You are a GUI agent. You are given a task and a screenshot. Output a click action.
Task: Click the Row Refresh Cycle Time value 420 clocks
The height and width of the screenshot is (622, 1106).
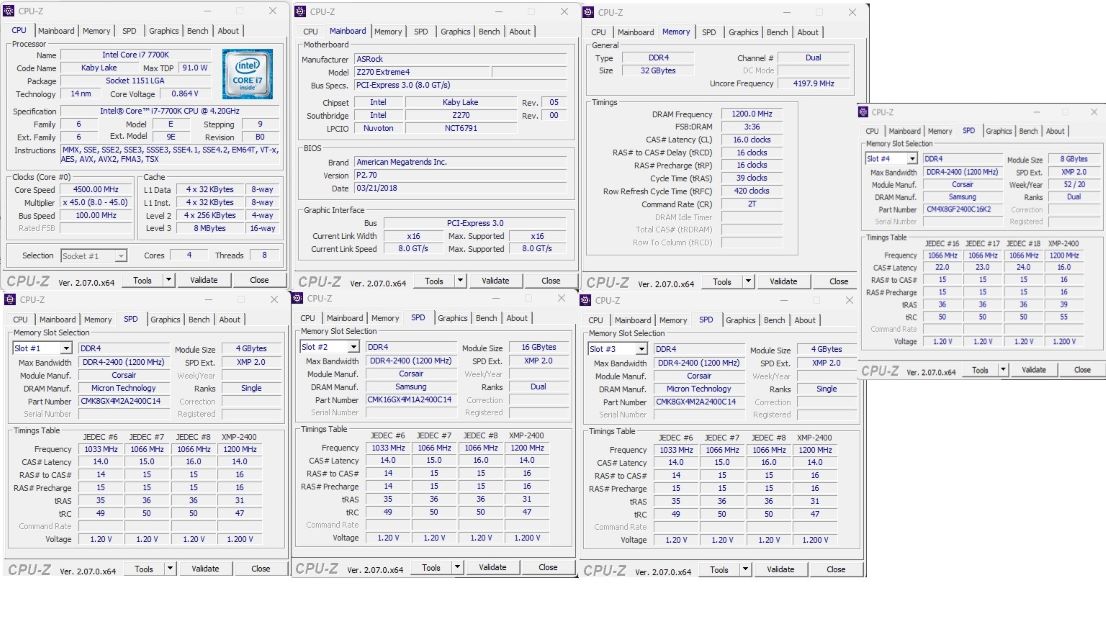752,191
